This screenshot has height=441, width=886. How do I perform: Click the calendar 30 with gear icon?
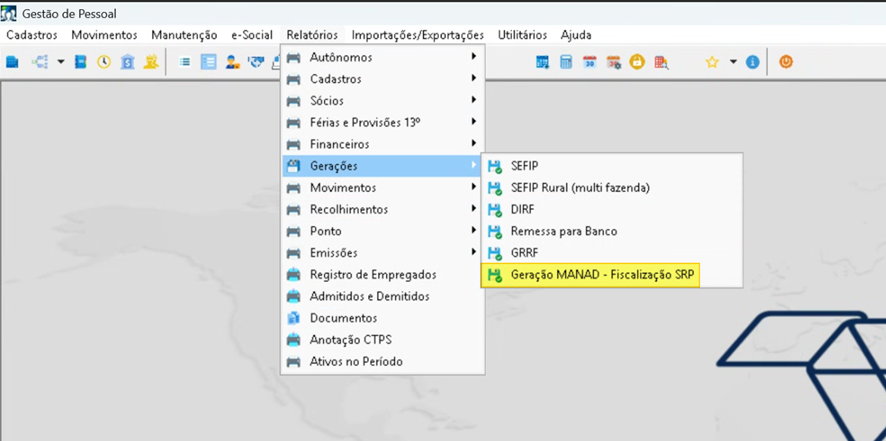point(614,62)
